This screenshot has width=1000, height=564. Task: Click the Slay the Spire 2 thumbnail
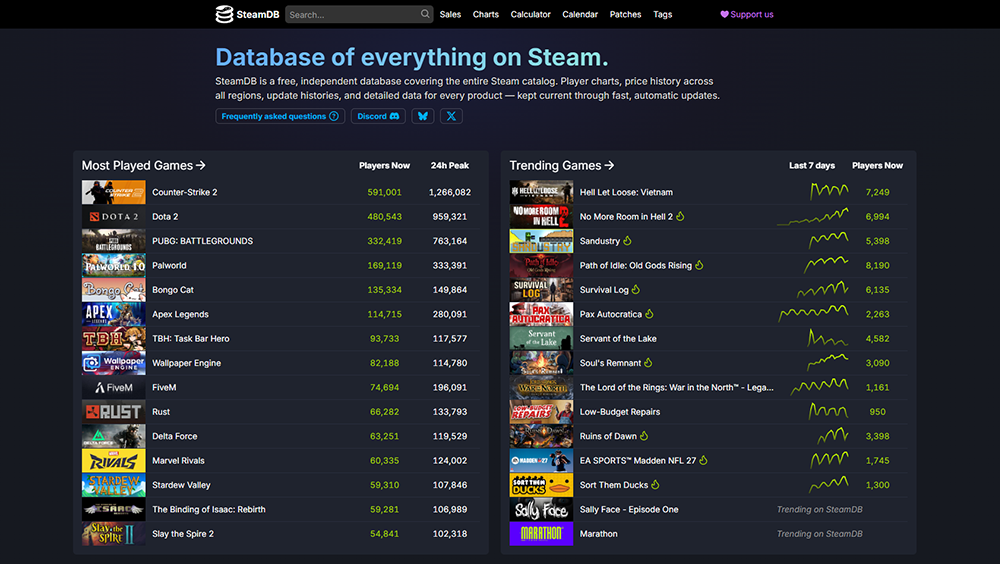click(114, 534)
